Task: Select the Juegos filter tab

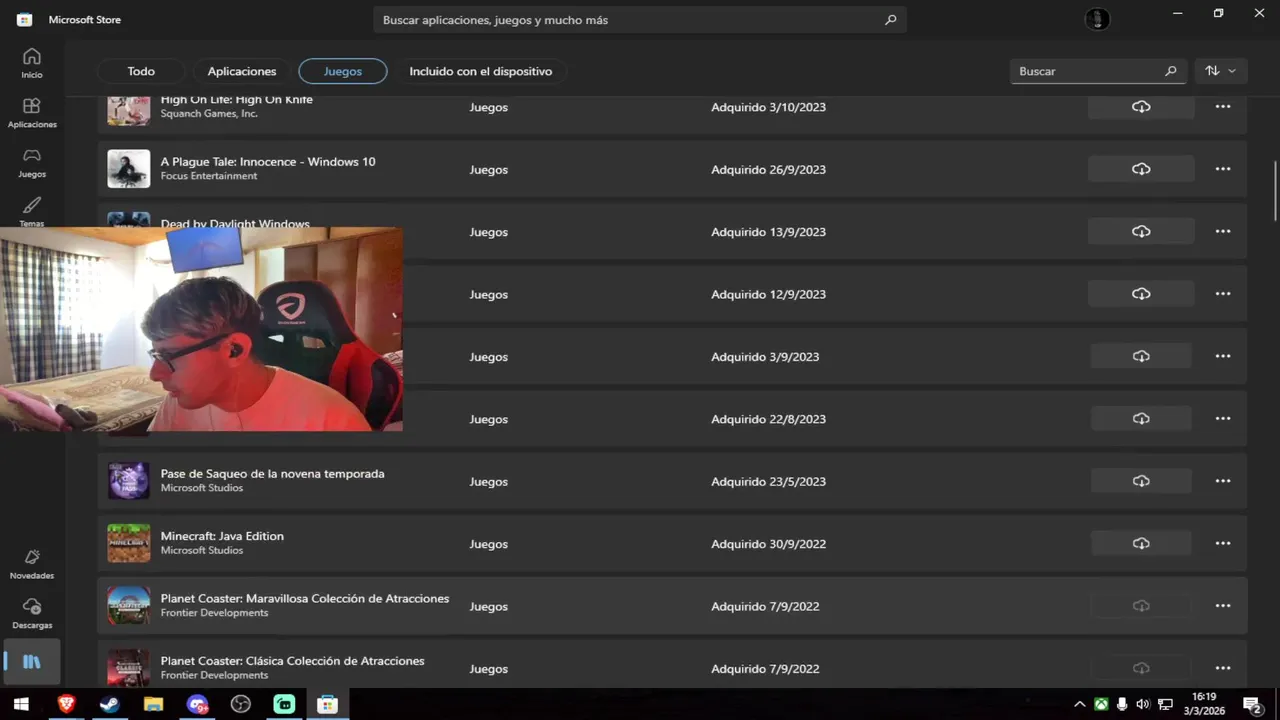Action: [x=343, y=71]
